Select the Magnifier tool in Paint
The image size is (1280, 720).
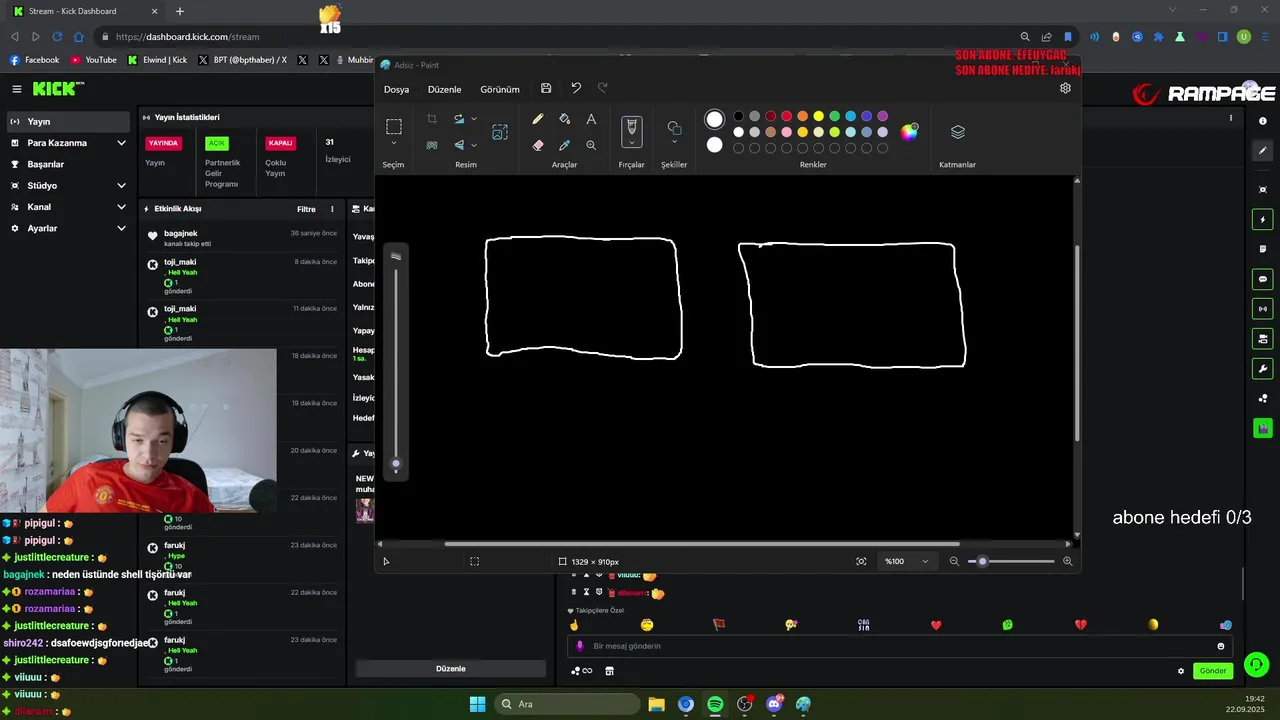point(591,145)
